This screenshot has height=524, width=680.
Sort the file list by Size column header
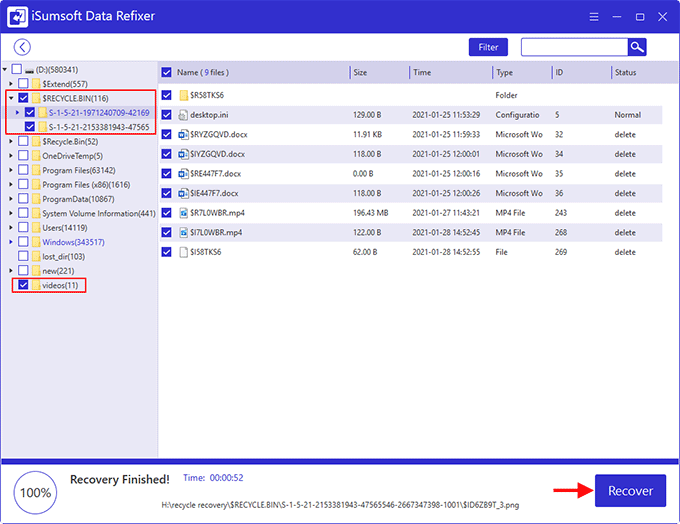click(x=360, y=72)
